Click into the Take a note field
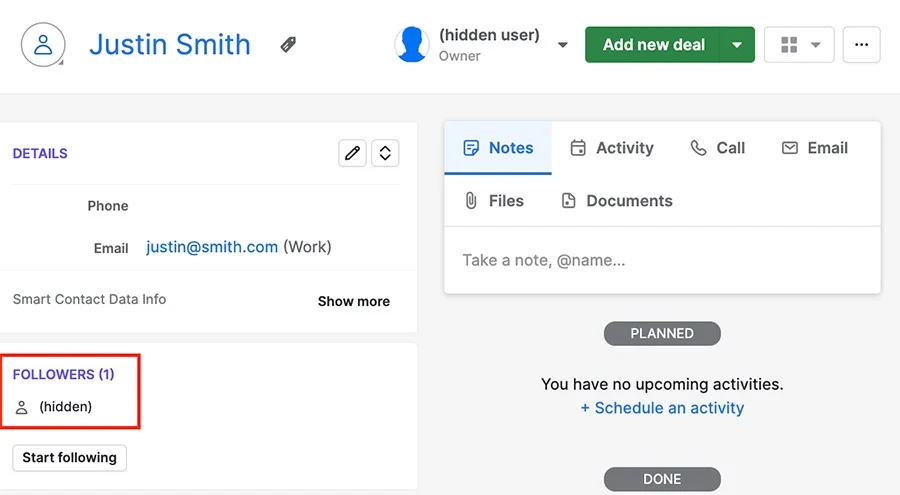Viewport: 900px width, 495px height. pyautogui.click(x=662, y=260)
